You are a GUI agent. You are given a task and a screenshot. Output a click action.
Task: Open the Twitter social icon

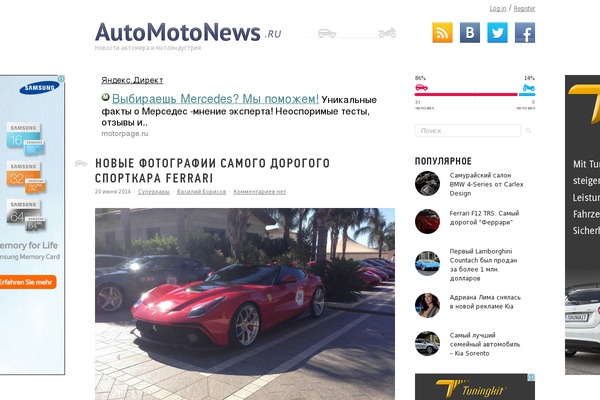tap(497, 33)
